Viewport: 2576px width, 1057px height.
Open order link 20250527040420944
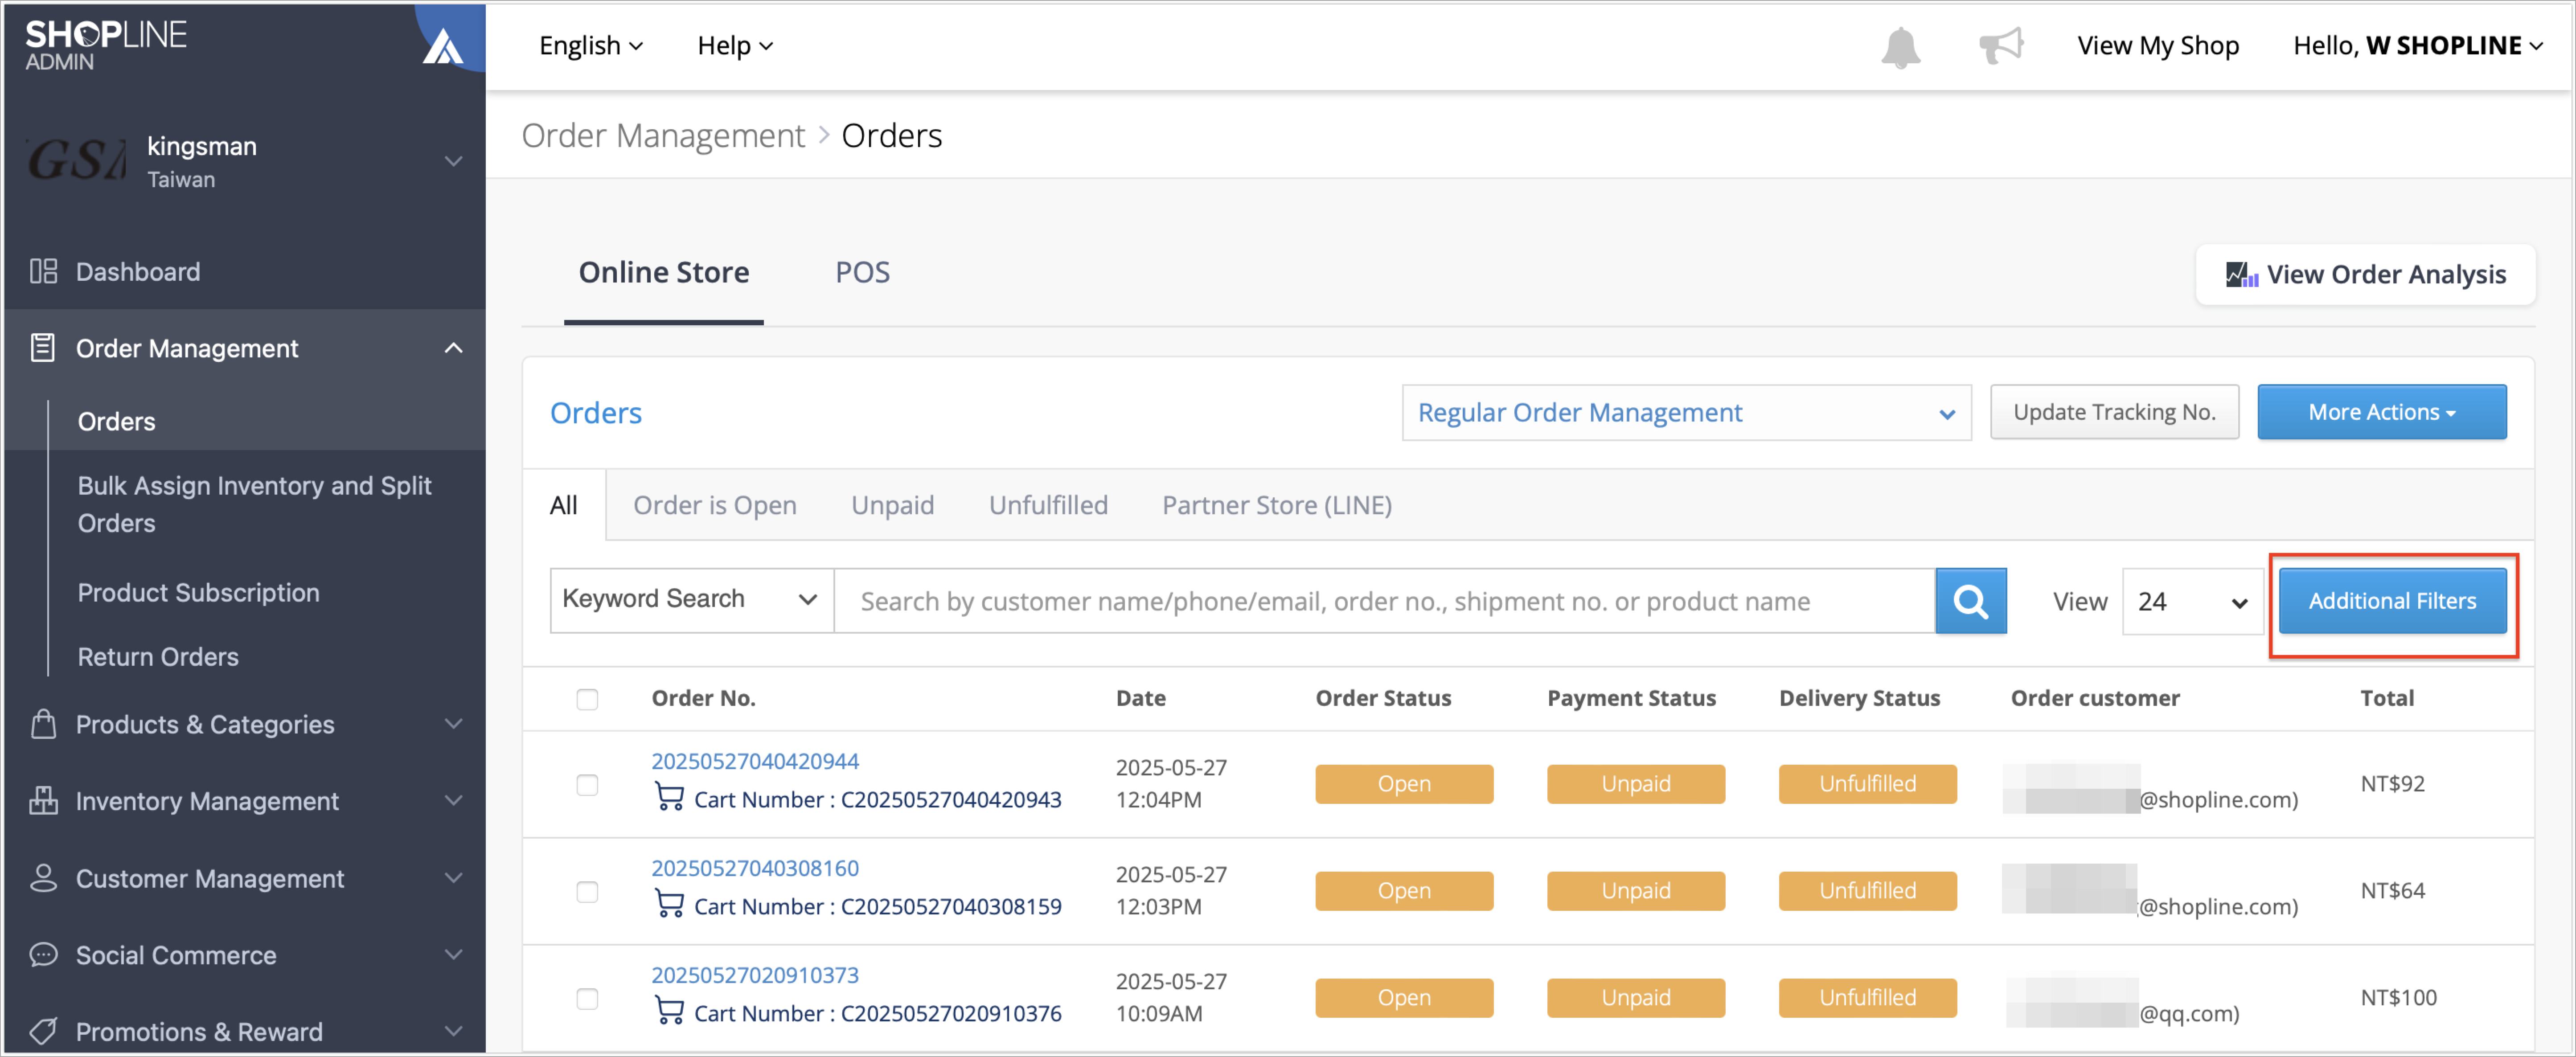click(754, 761)
